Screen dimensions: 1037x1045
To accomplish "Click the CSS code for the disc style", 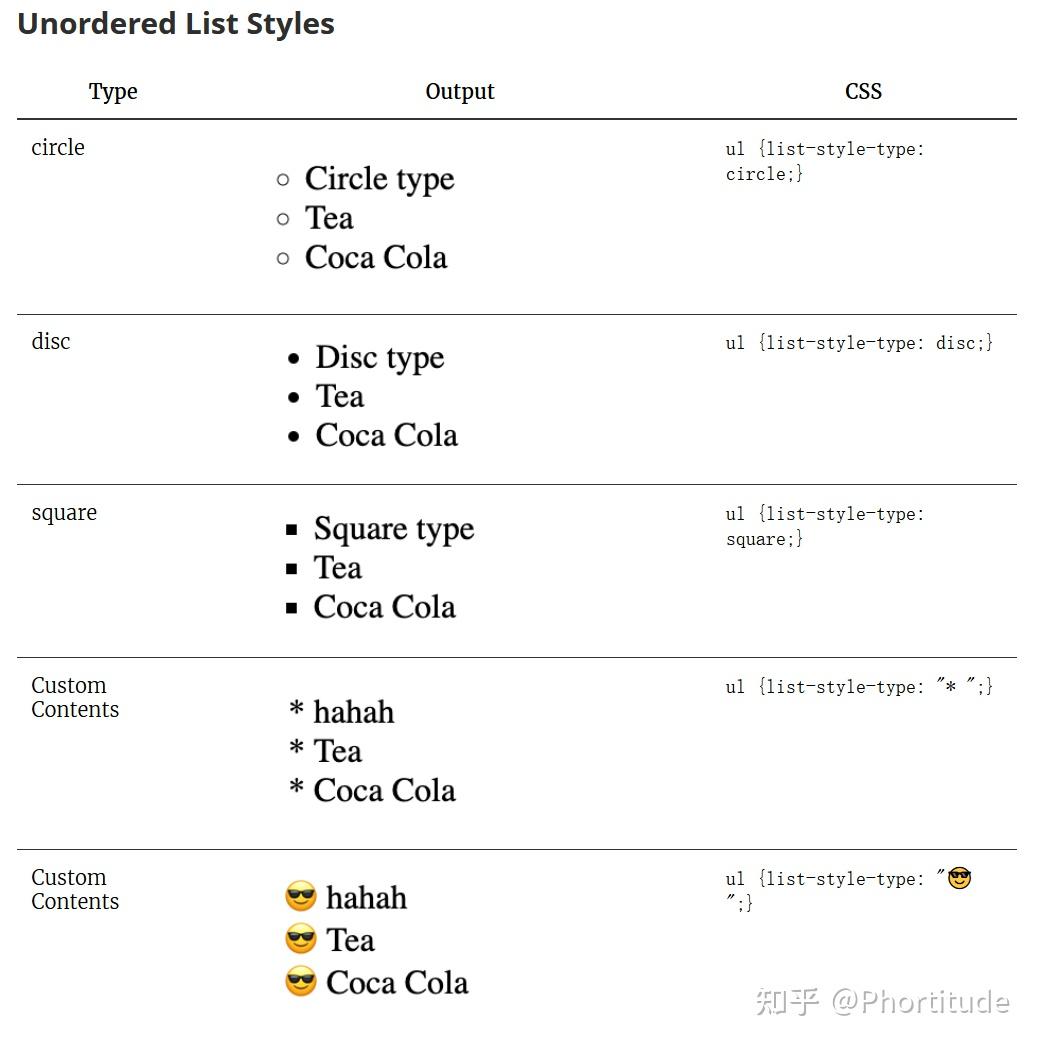I will (859, 343).
